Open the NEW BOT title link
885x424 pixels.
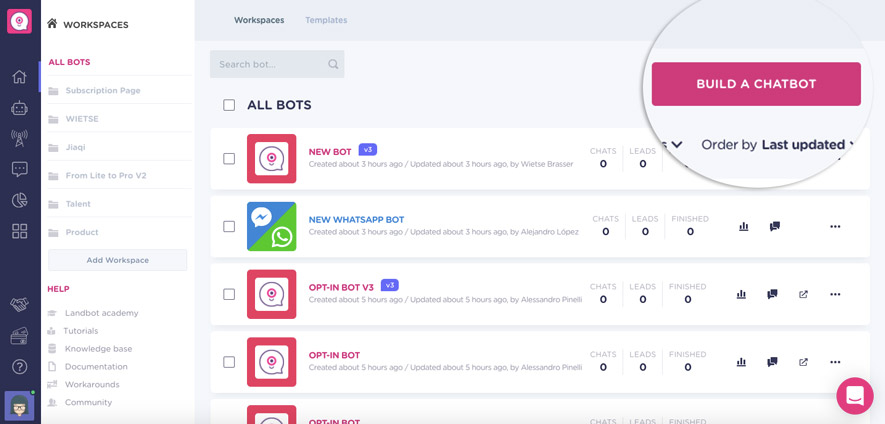click(330, 152)
